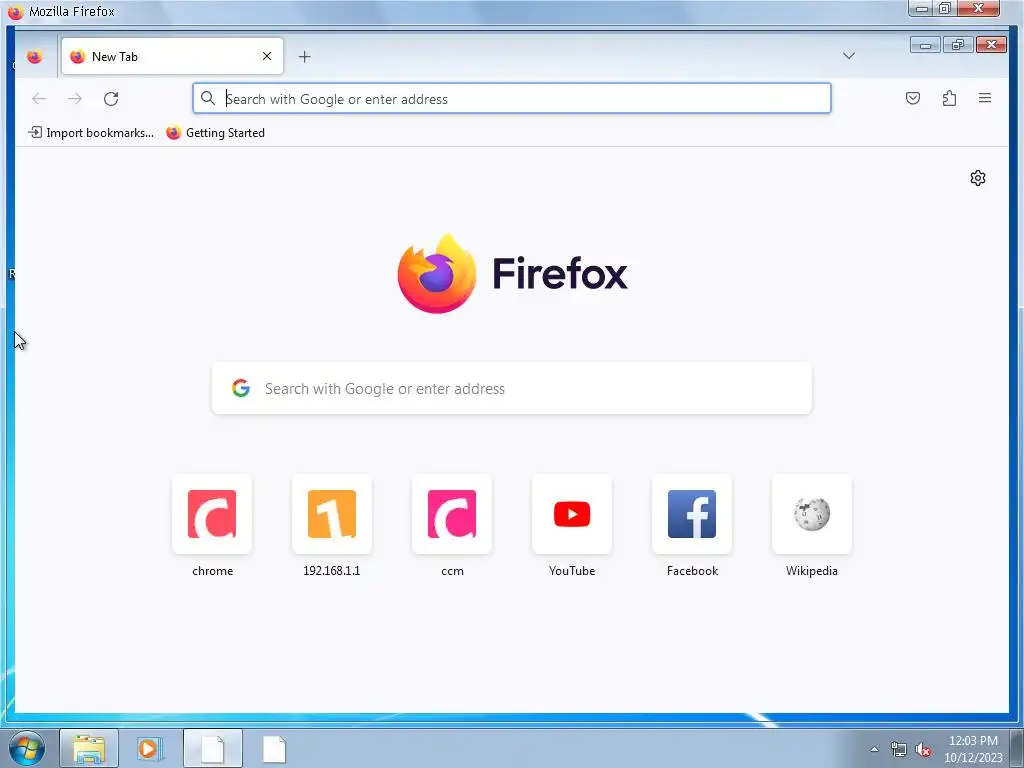Go back using the back arrow
The image size is (1024, 768).
39,99
